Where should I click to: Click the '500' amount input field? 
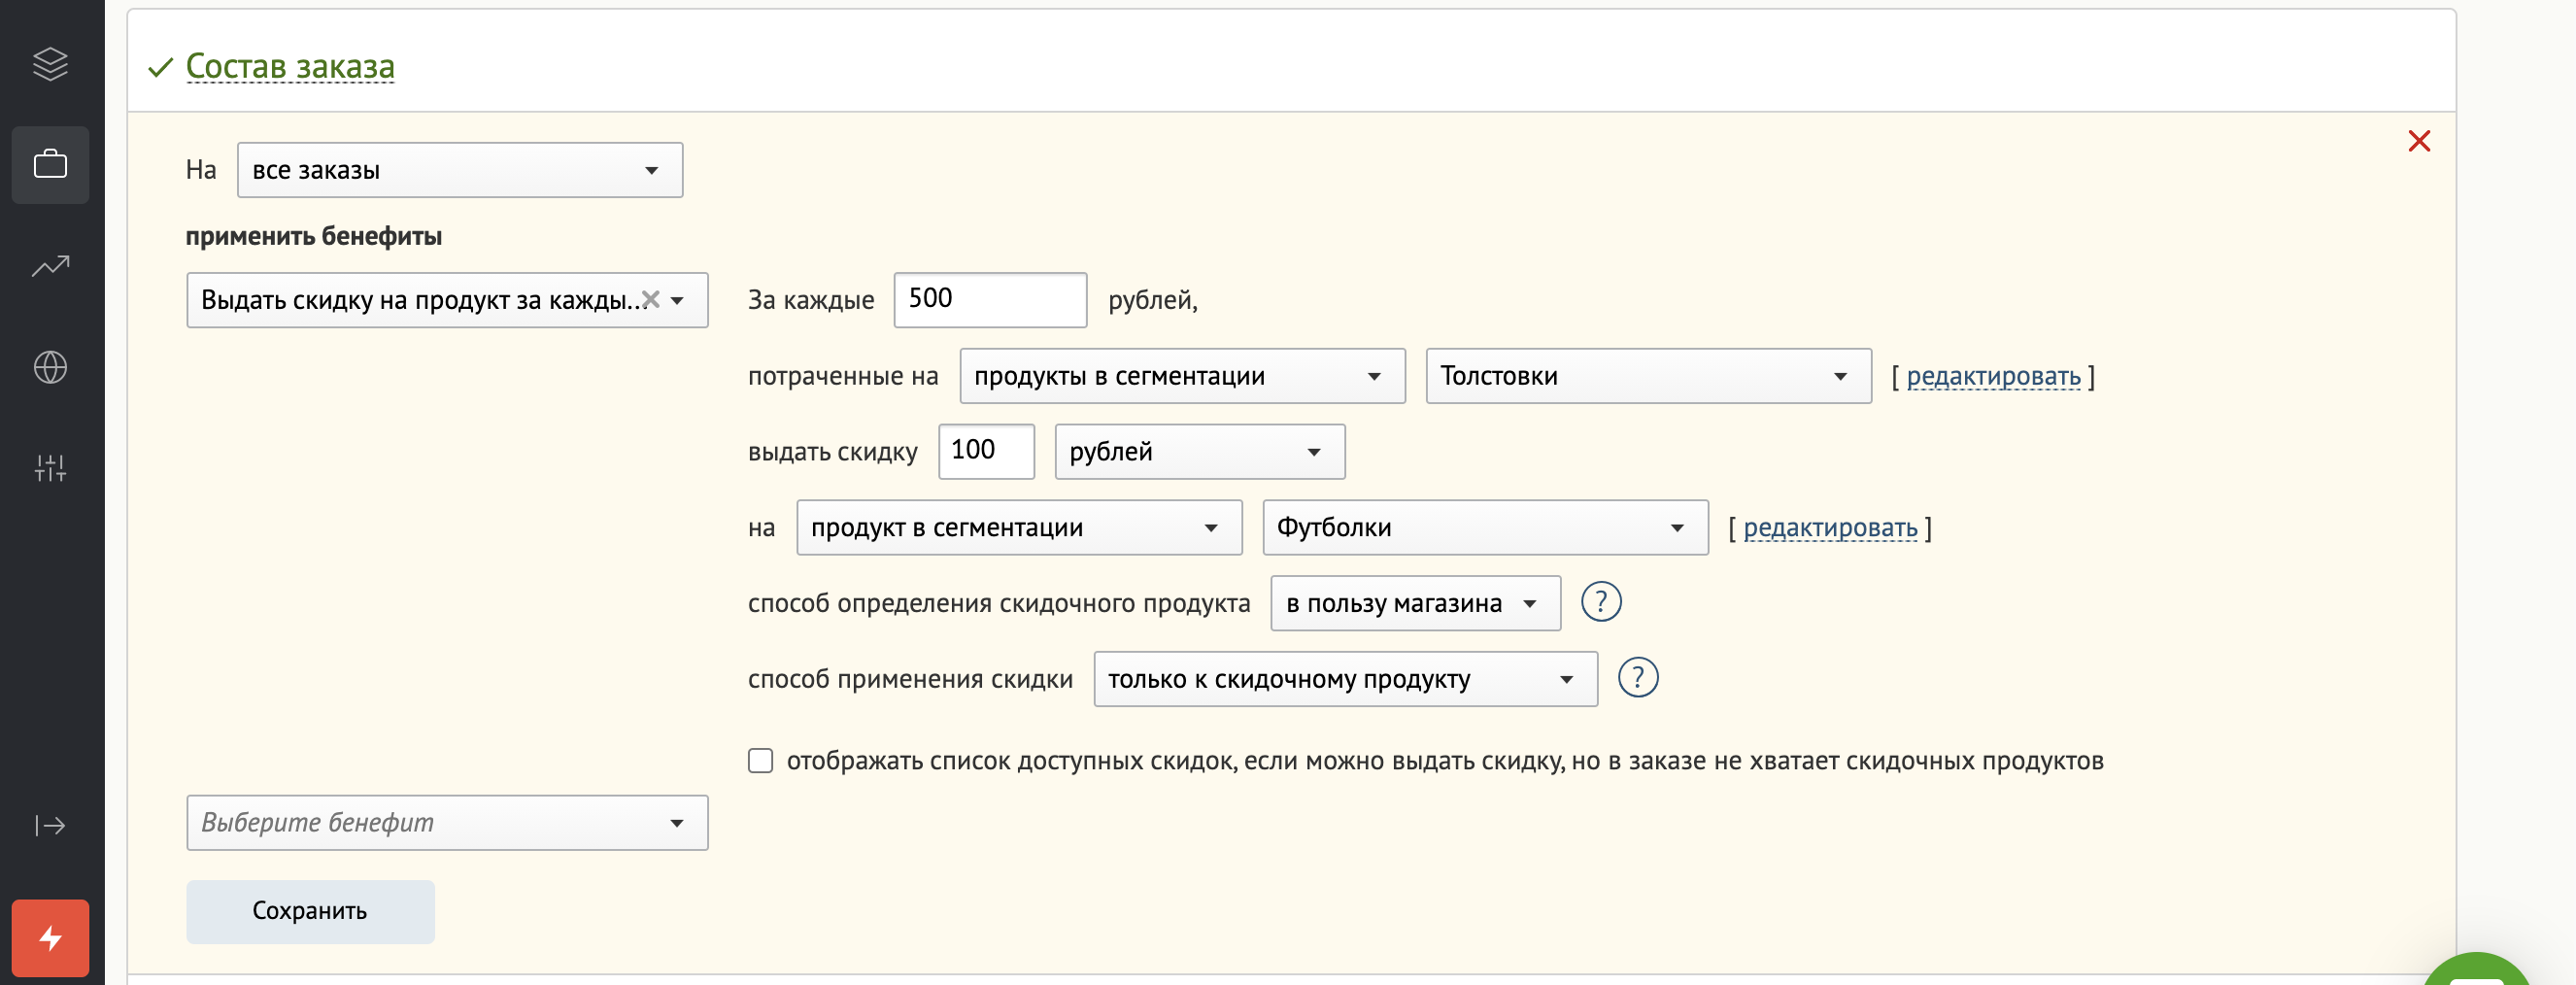990,300
